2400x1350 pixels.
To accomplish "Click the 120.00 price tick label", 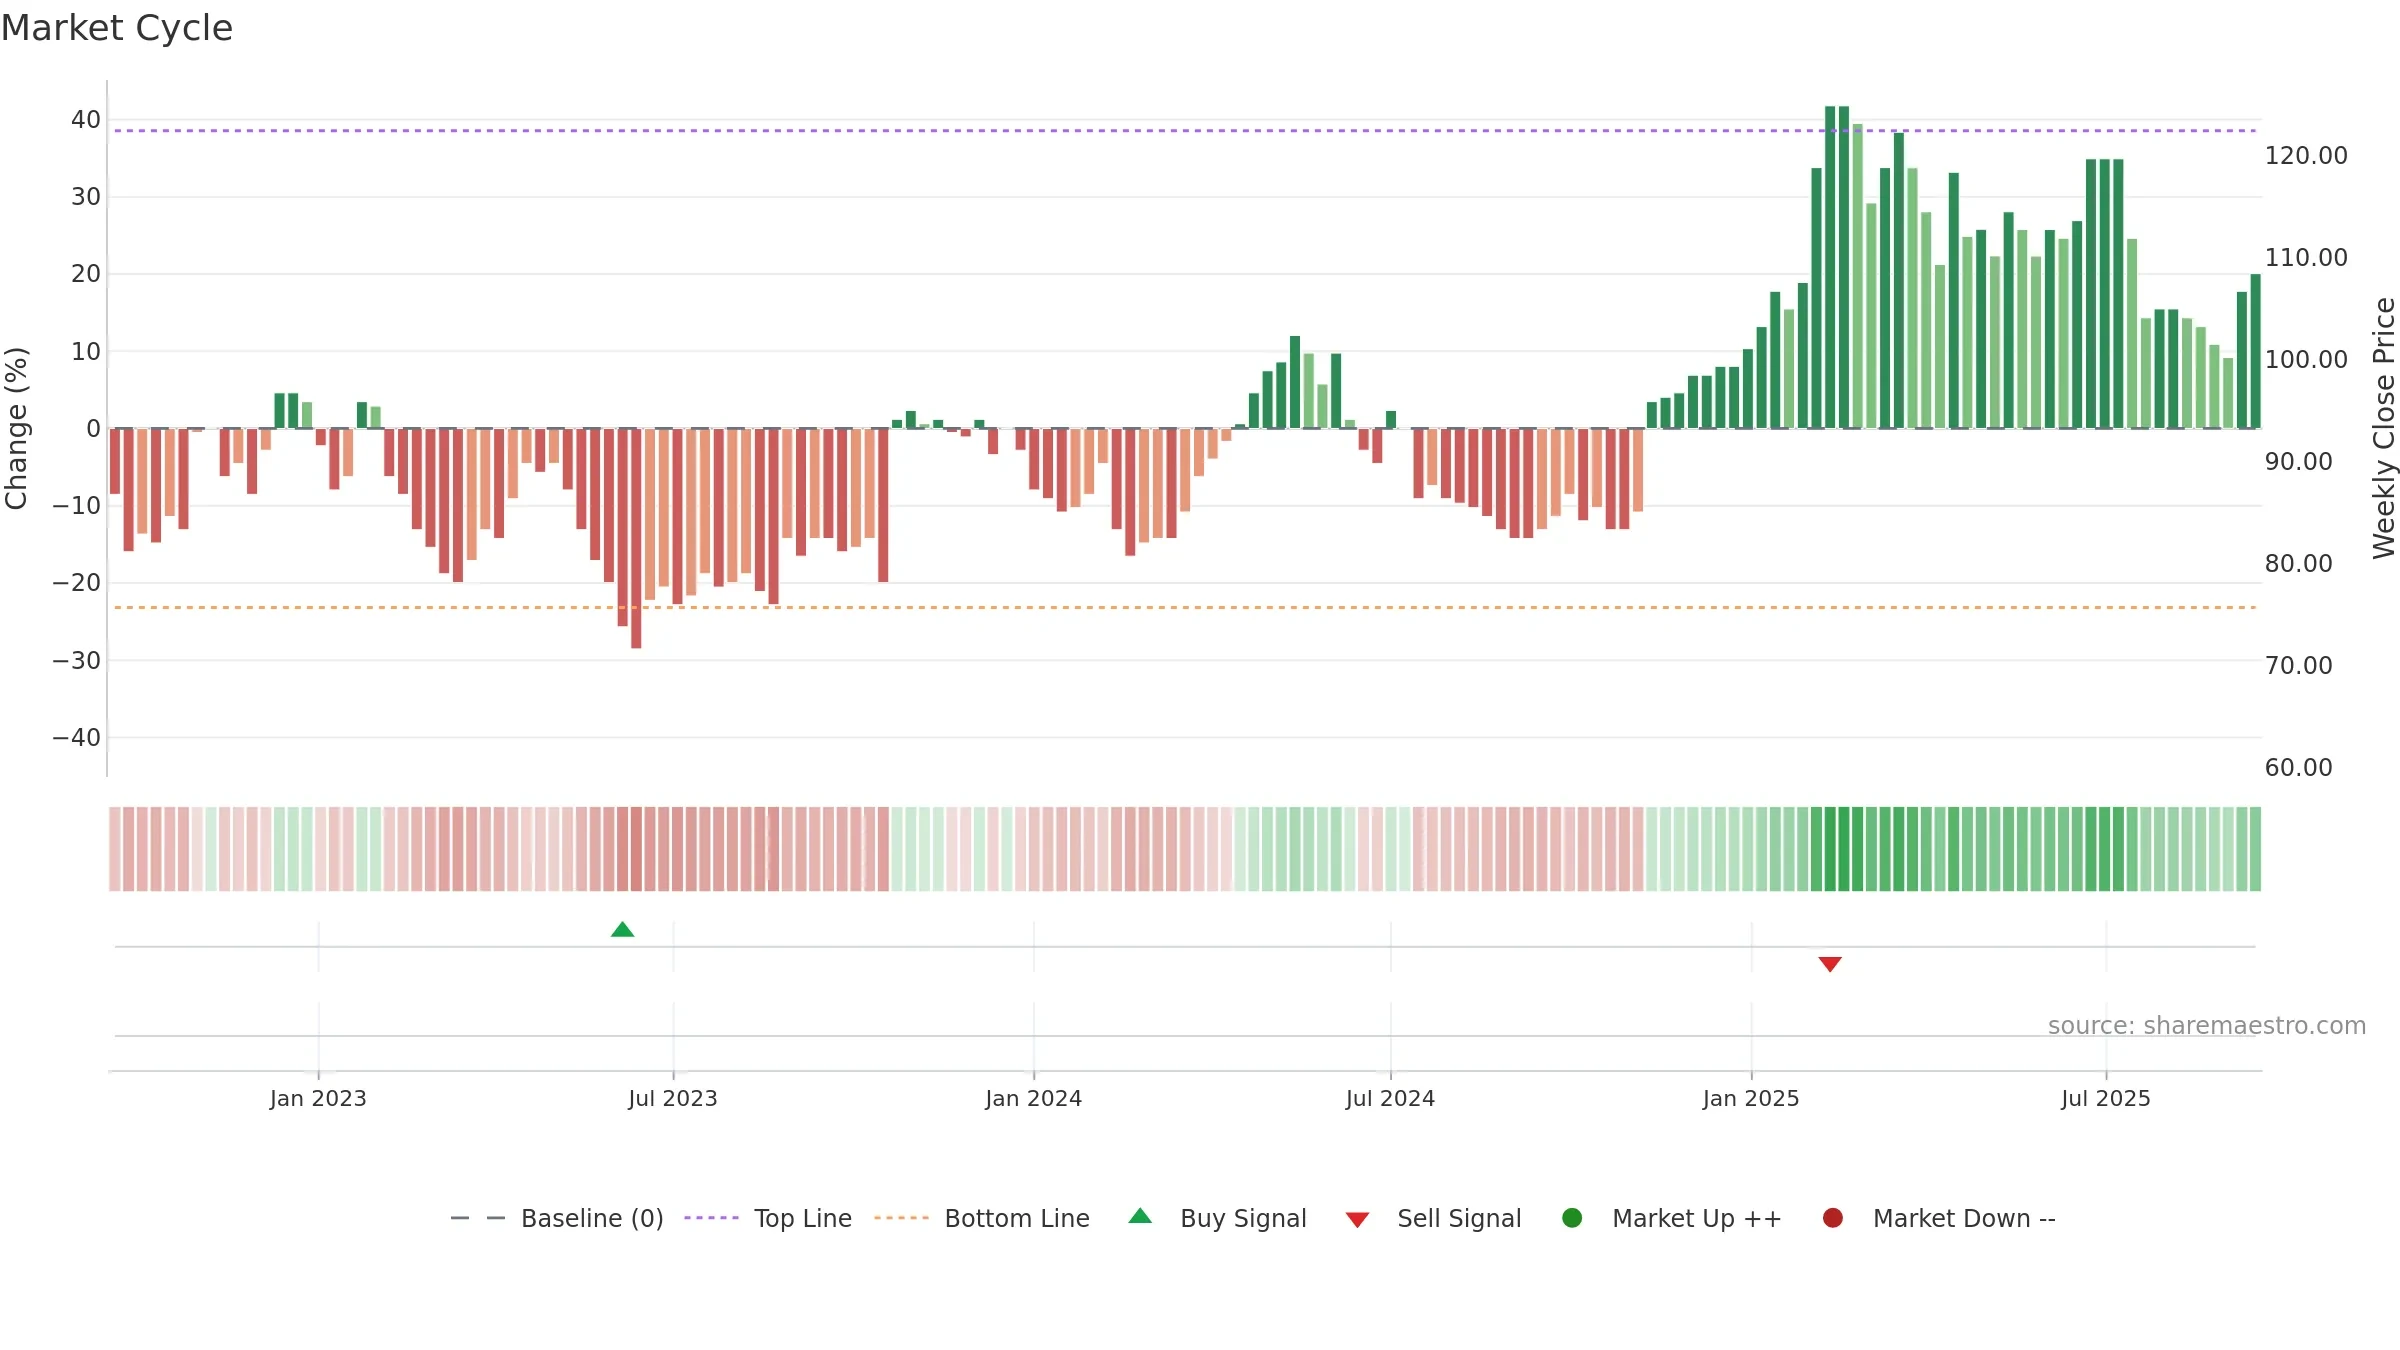I will tap(2306, 155).
